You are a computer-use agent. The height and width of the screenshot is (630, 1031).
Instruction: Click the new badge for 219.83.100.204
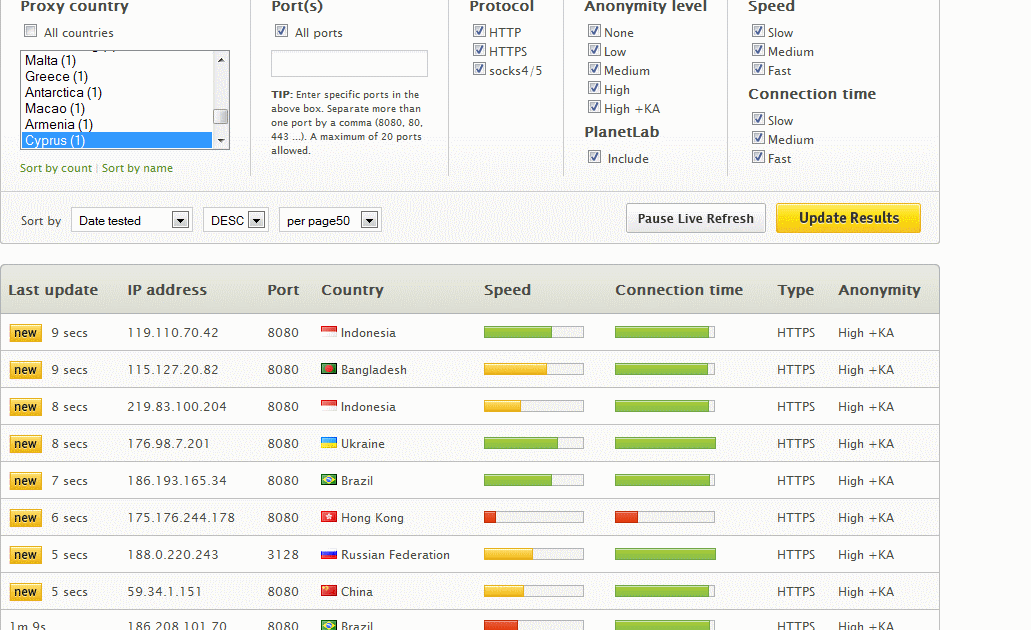click(26, 406)
